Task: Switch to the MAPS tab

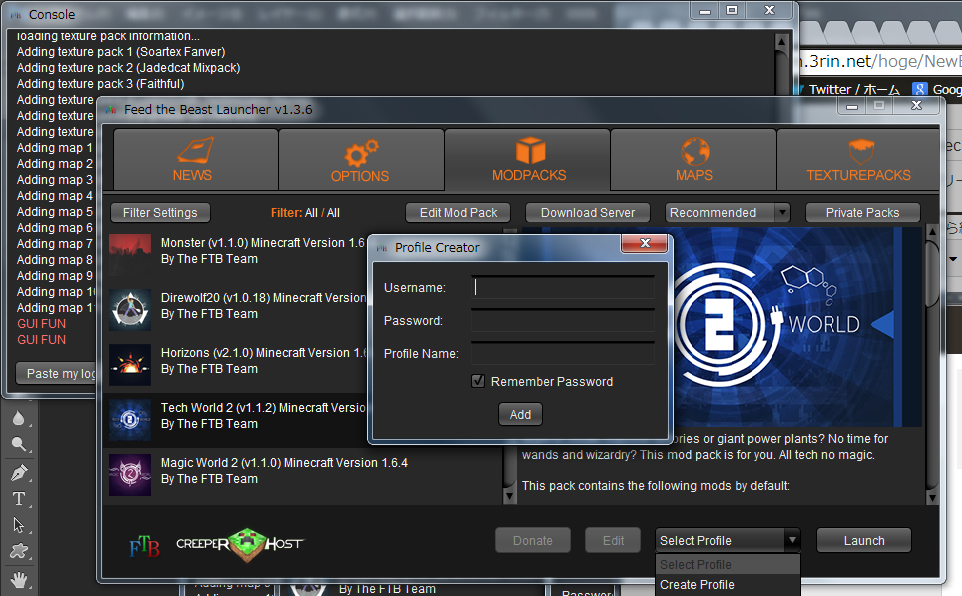Action: (693, 160)
